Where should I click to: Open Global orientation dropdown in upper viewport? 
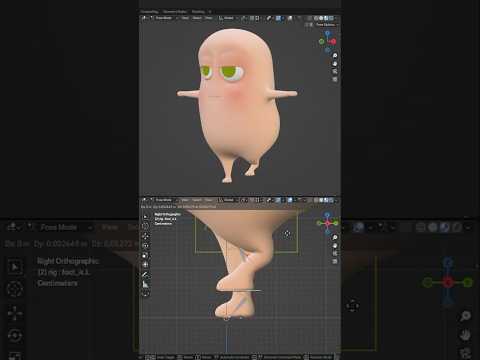(227, 18)
